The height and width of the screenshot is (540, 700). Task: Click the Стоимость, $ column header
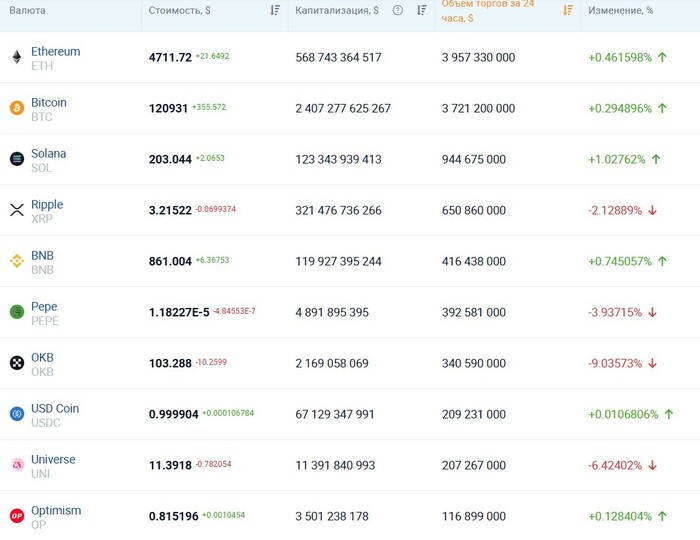click(x=179, y=10)
